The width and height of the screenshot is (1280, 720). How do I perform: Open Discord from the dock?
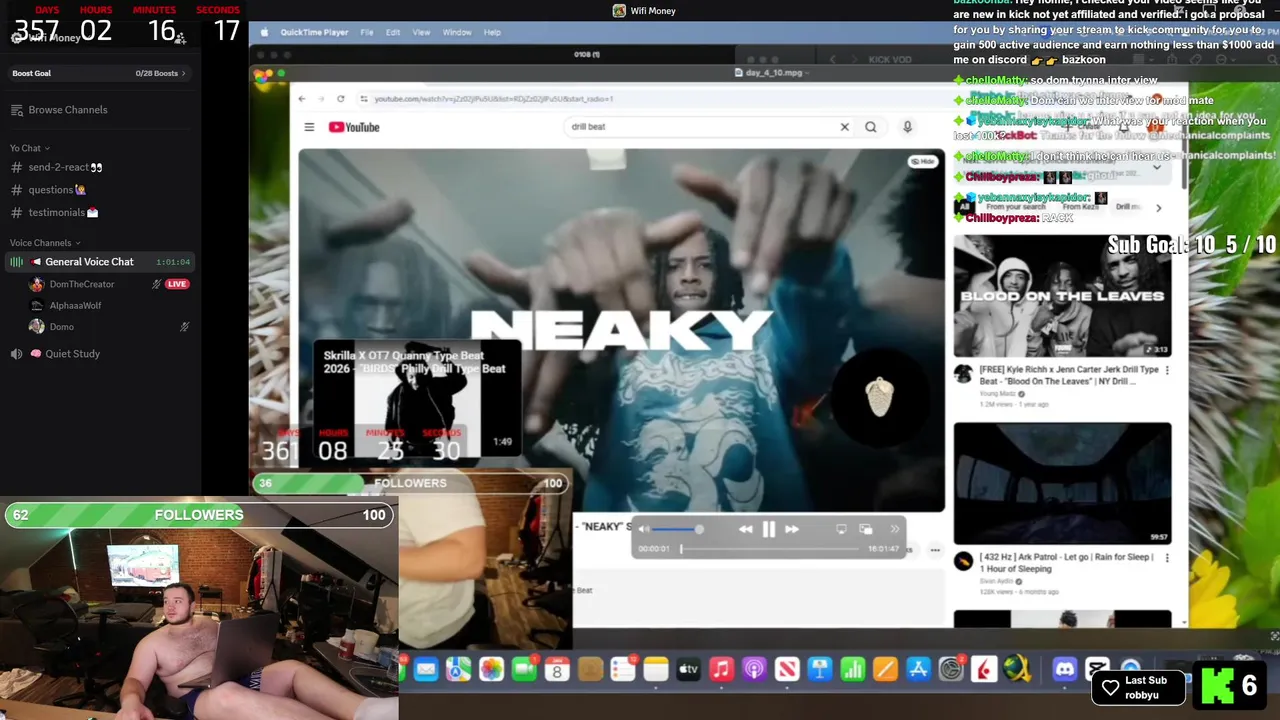[x=1064, y=669]
